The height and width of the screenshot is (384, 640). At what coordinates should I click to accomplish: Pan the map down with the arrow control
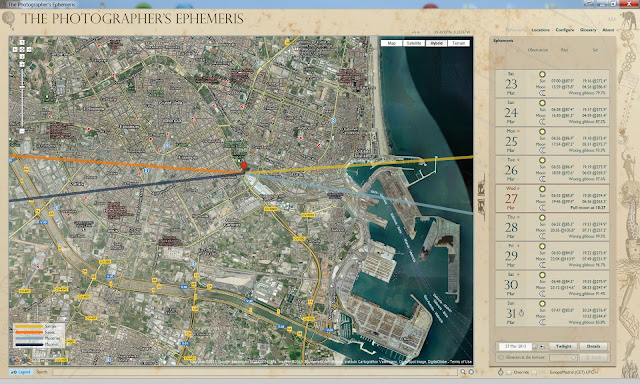(x=22, y=57)
